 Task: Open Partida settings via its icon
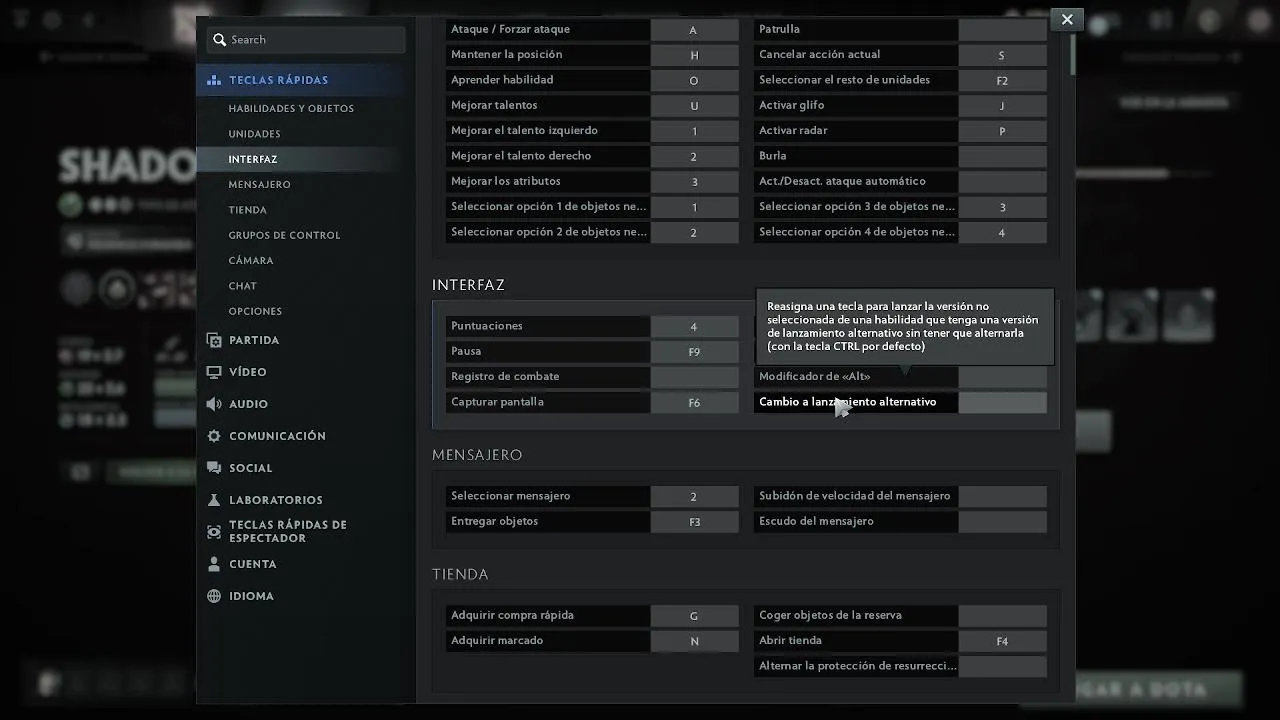click(x=214, y=340)
